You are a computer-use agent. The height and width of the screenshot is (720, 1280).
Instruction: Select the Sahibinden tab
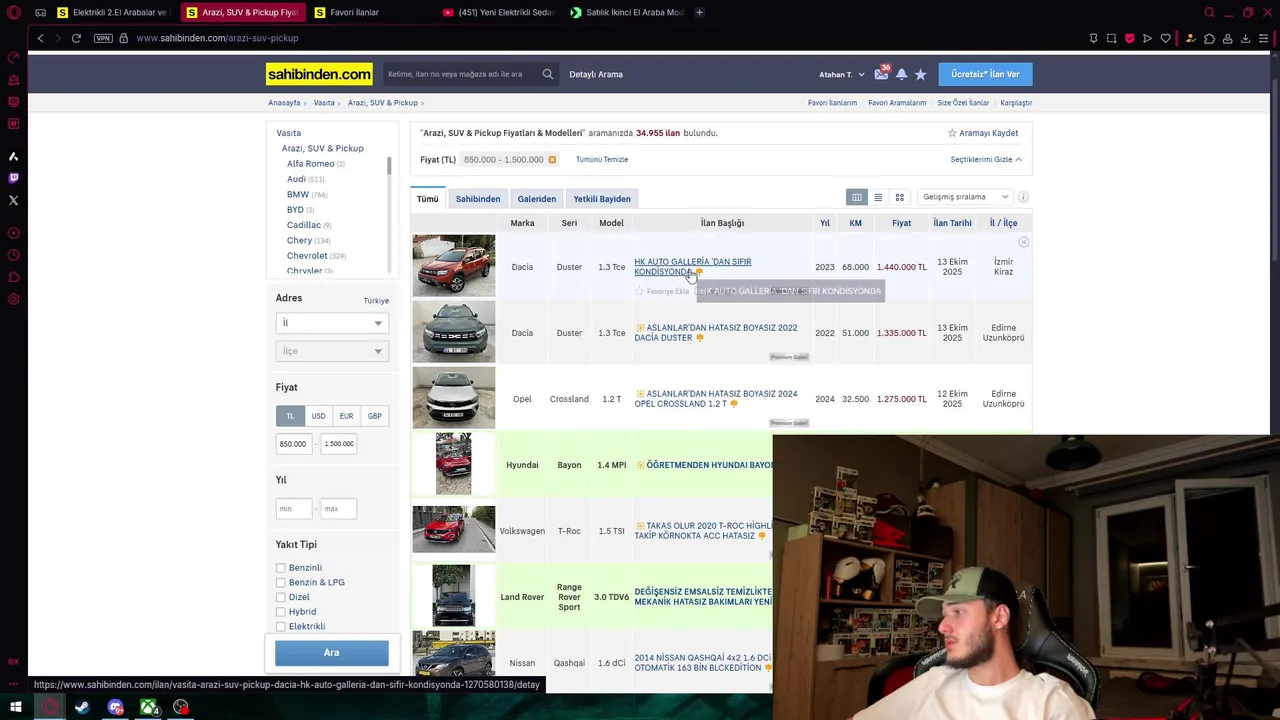[478, 199]
